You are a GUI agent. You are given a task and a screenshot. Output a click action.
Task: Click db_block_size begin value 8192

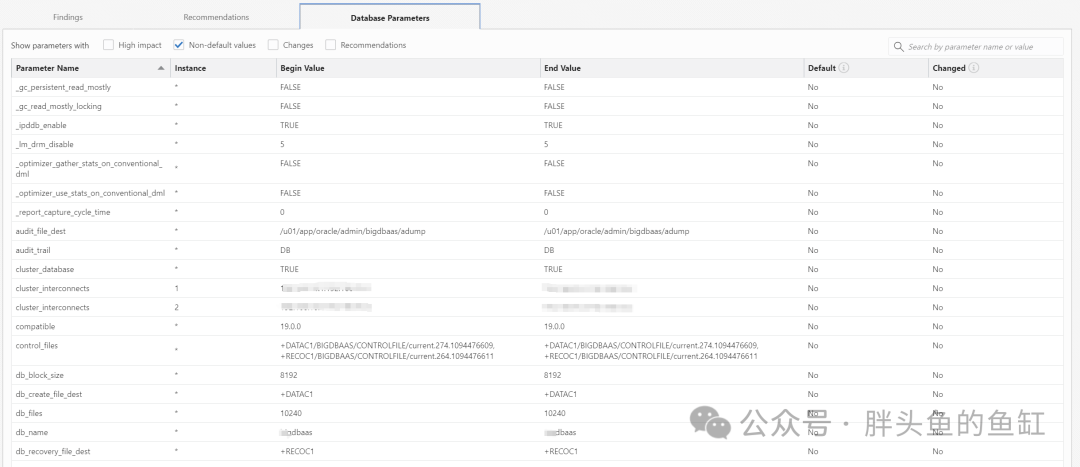[x=289, y=375]
